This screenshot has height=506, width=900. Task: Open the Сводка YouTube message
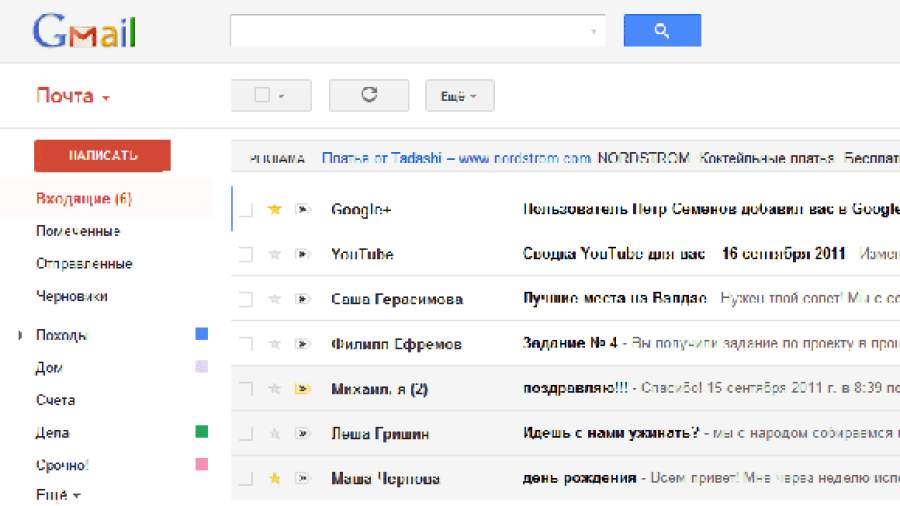point(684,254)
